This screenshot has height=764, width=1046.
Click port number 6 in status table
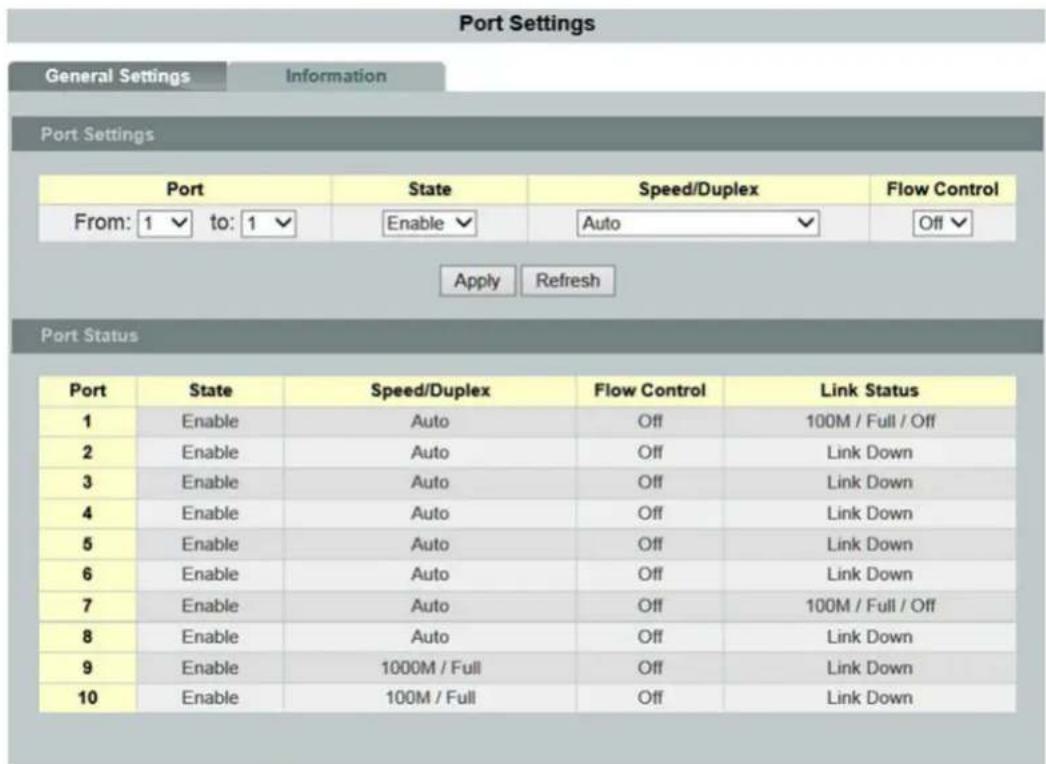(x=87, y=575)
